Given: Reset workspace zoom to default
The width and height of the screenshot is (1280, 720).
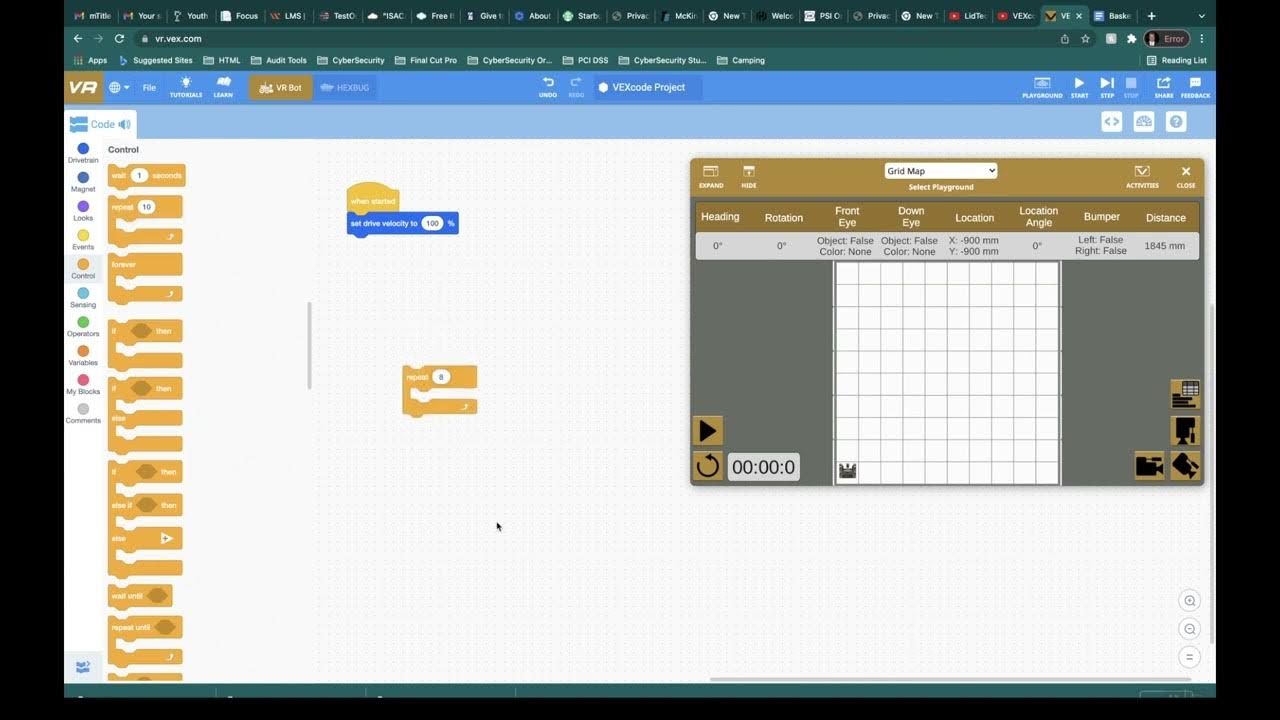Looking at the screenshot, I should [1189, 657].
